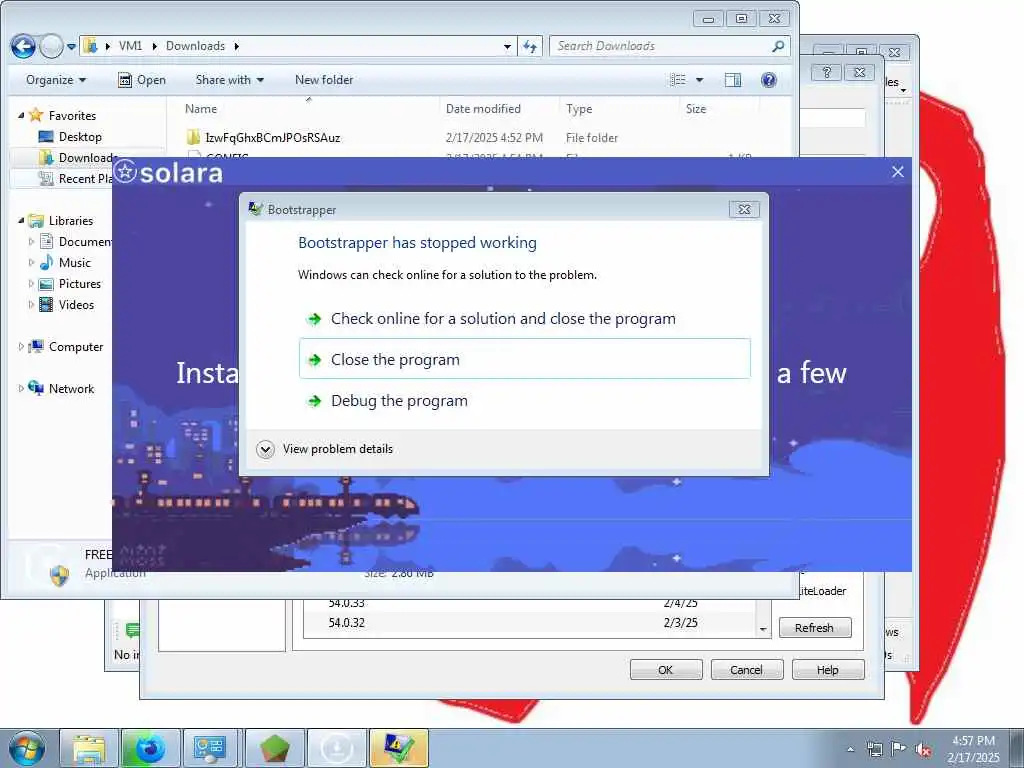Collapse the Libraries group
The height and width of the screenshot is (768, 1024).
coord(21,221)
